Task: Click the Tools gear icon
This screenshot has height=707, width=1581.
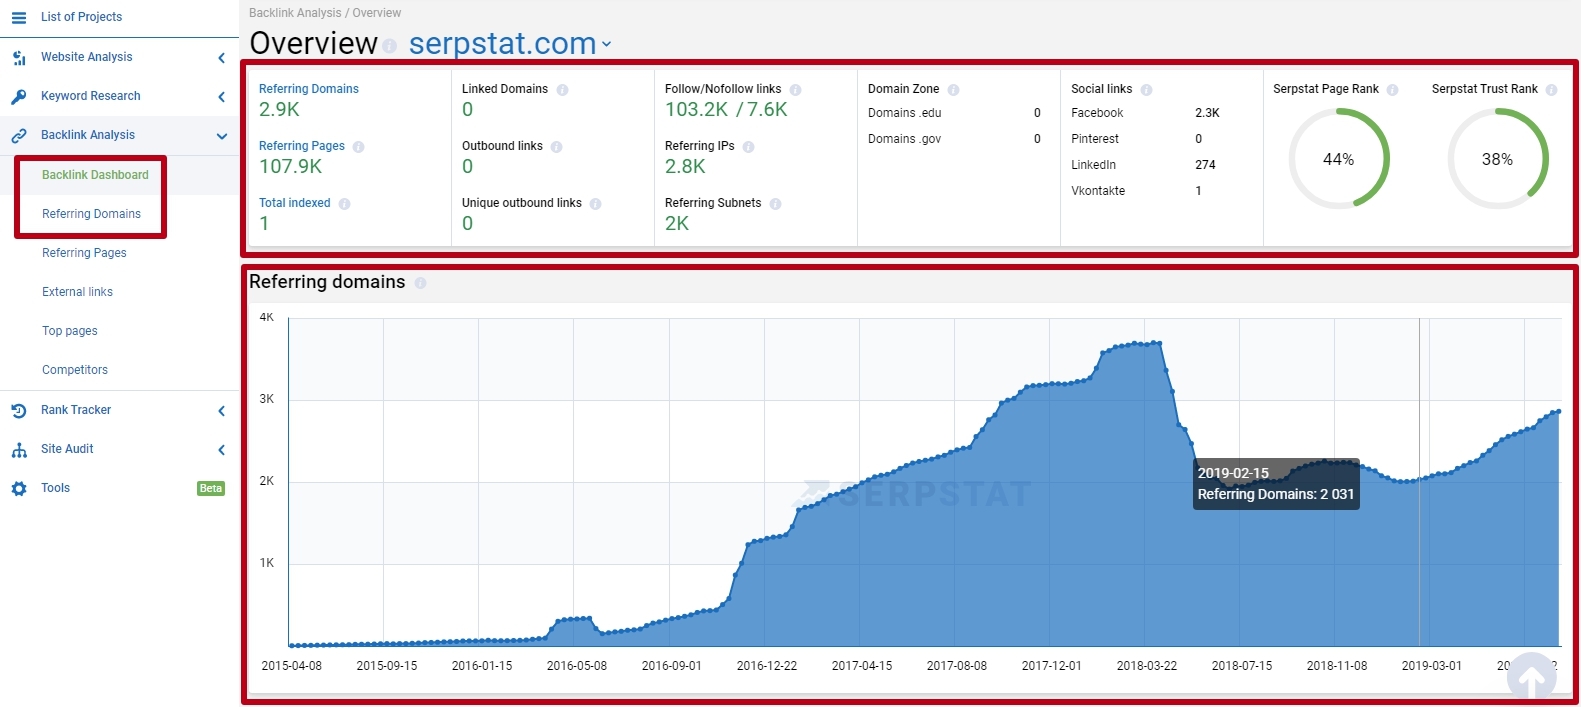Action: [19, 489]
